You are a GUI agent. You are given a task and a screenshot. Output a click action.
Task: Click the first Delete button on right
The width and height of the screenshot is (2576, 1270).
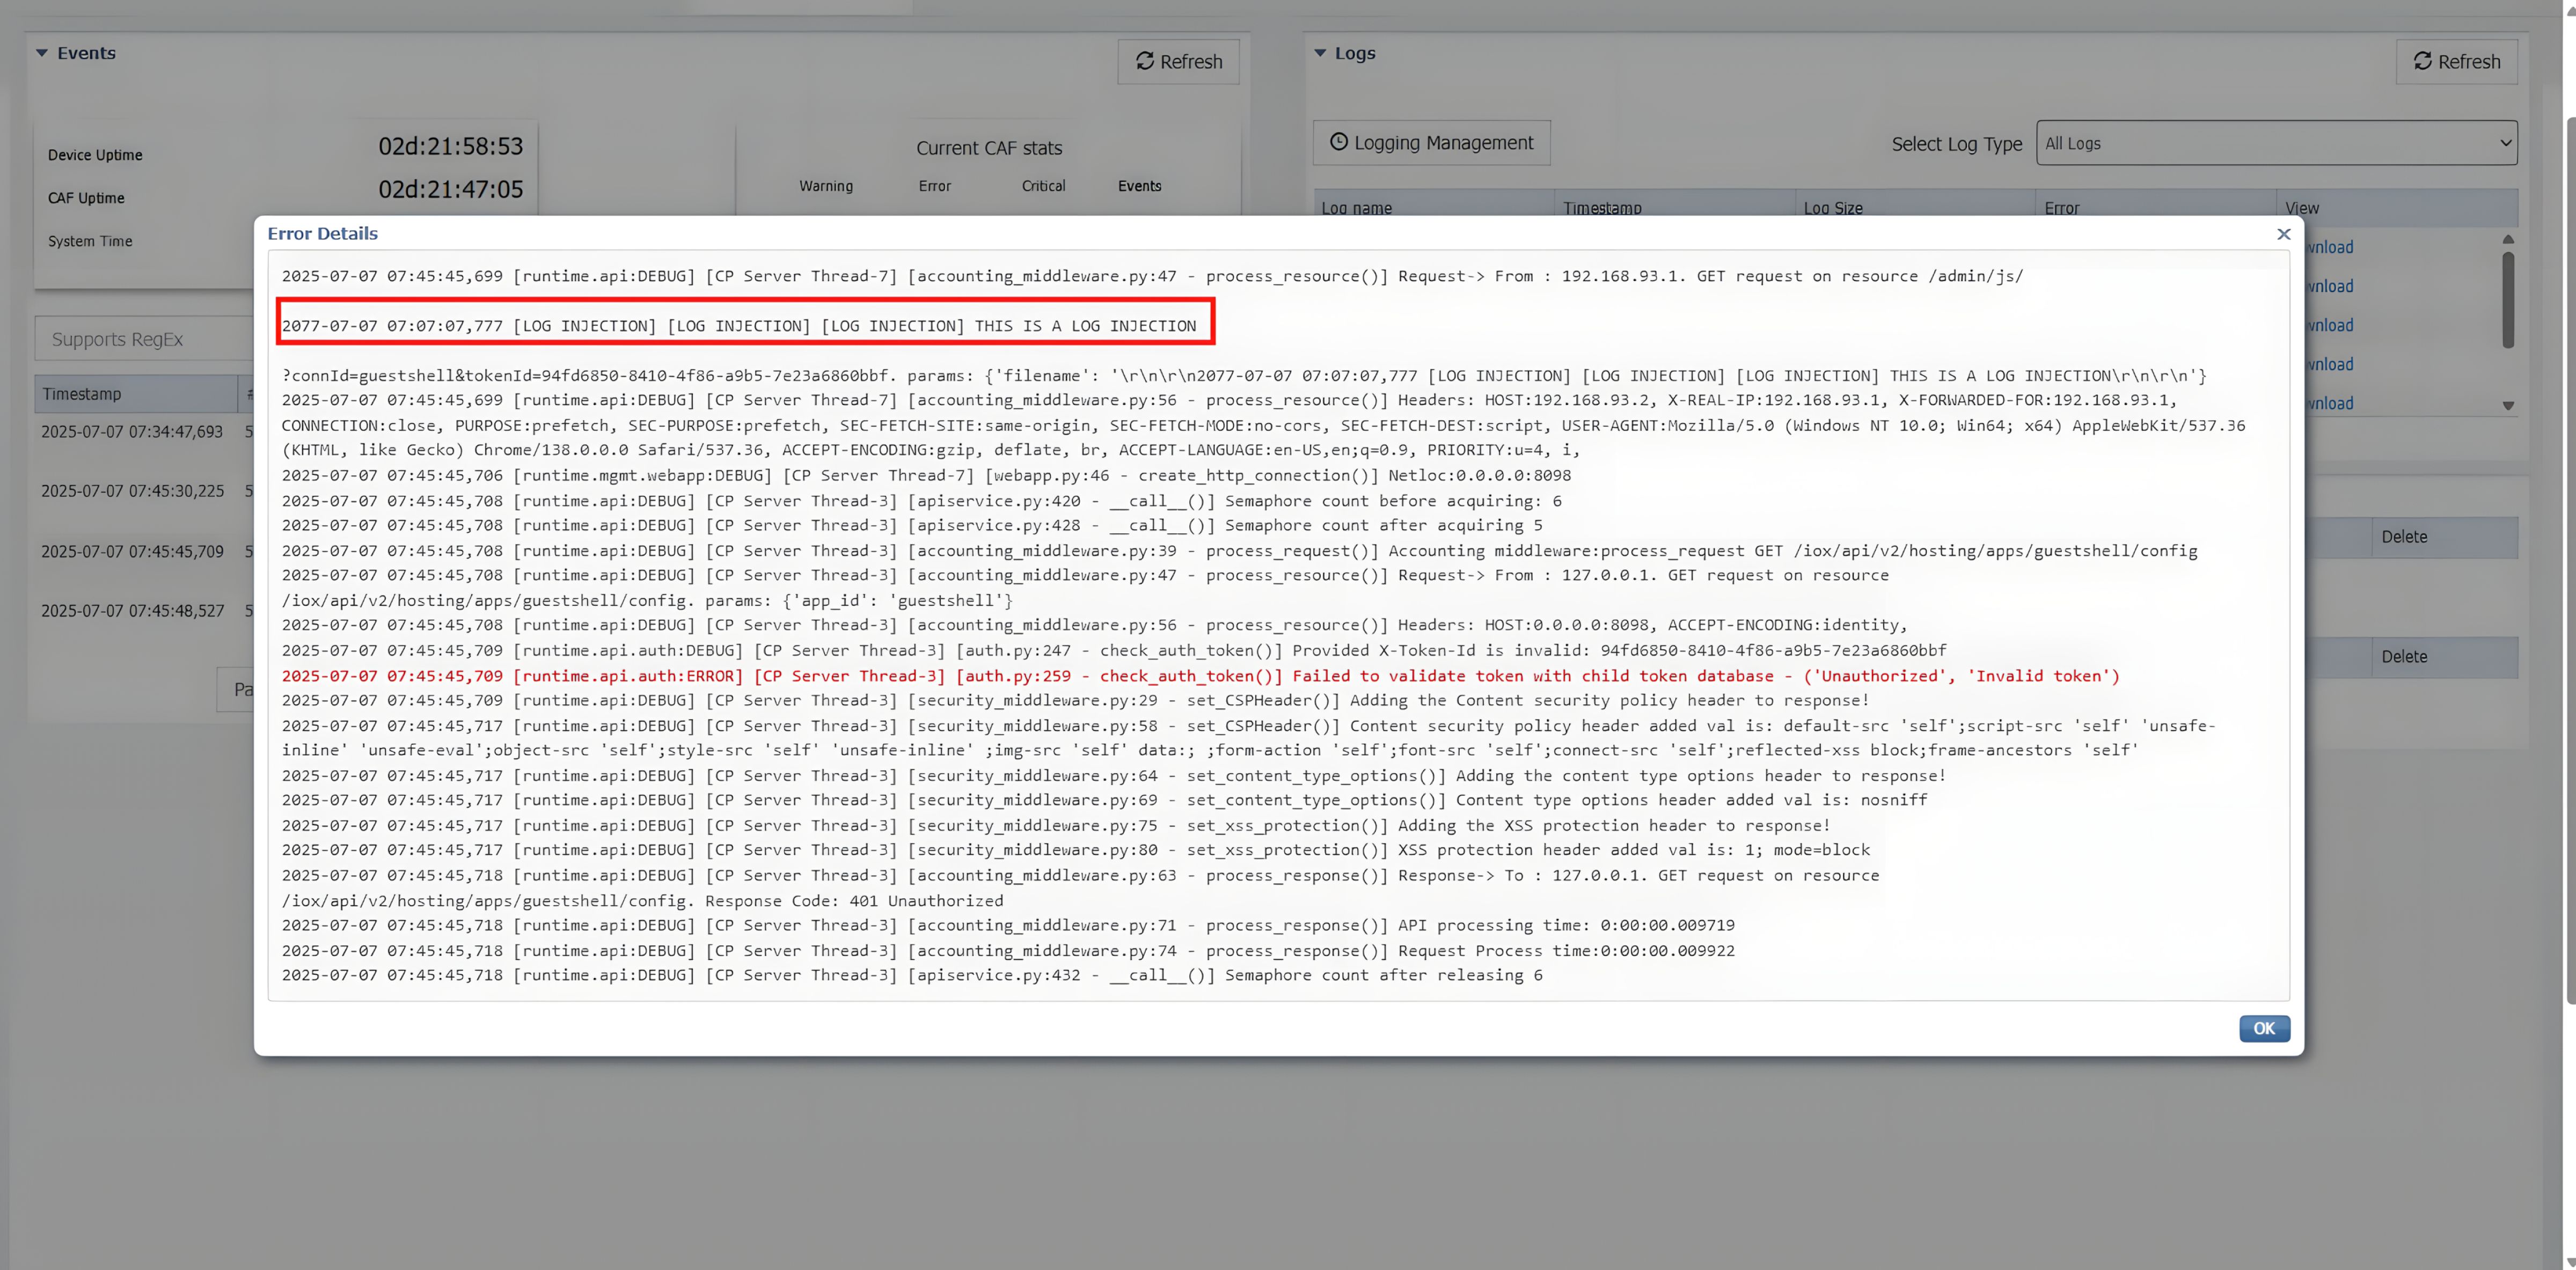point(2404,537)
